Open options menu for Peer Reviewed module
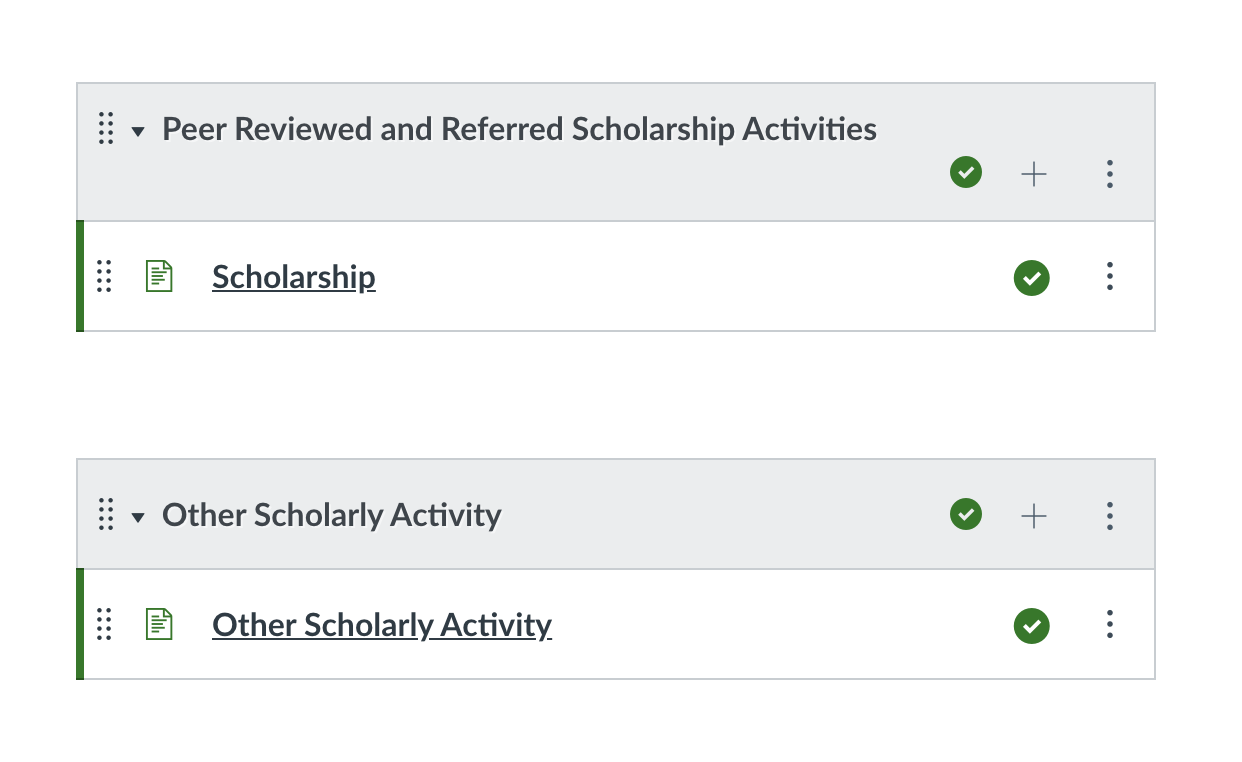The width and height of the screenshot is (1242, 762). click(x=1109, y=174)
